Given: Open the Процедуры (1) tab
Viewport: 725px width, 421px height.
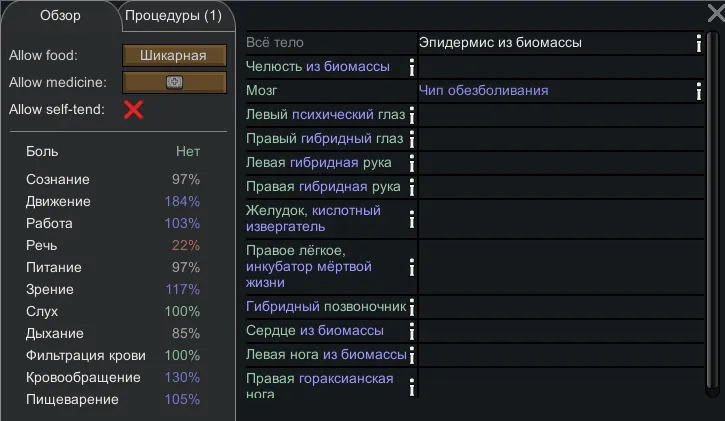Looking at the screenshot, I should pos(174,16).
